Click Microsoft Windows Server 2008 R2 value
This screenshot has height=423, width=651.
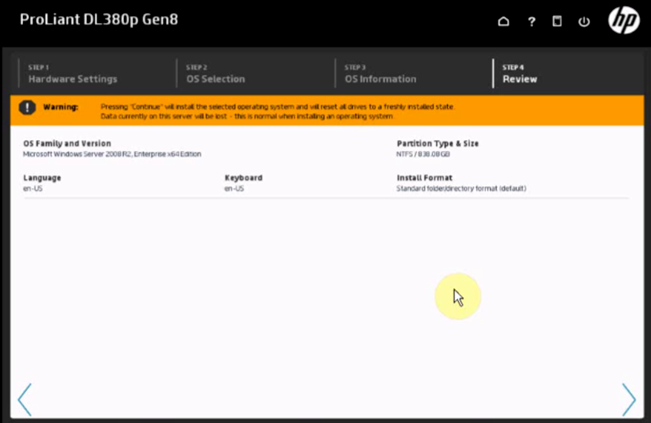(112, 154)
